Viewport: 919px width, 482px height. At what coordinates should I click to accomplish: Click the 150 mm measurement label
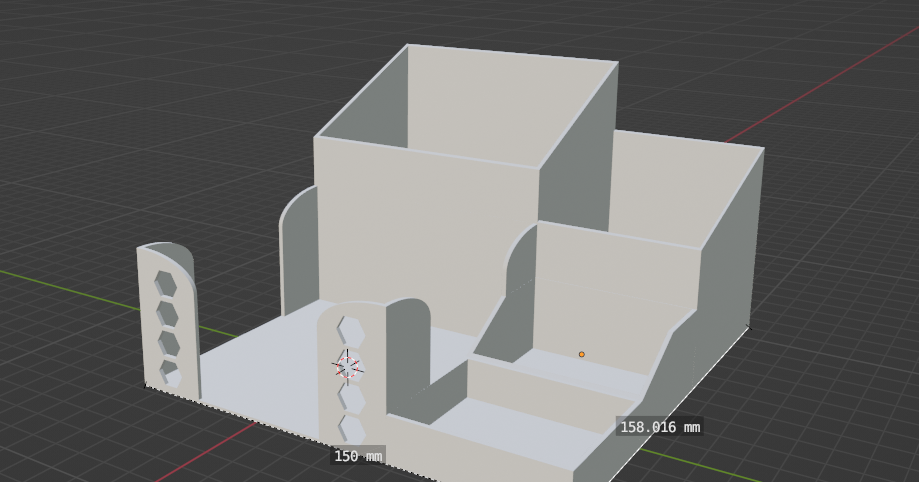(357, 456)
